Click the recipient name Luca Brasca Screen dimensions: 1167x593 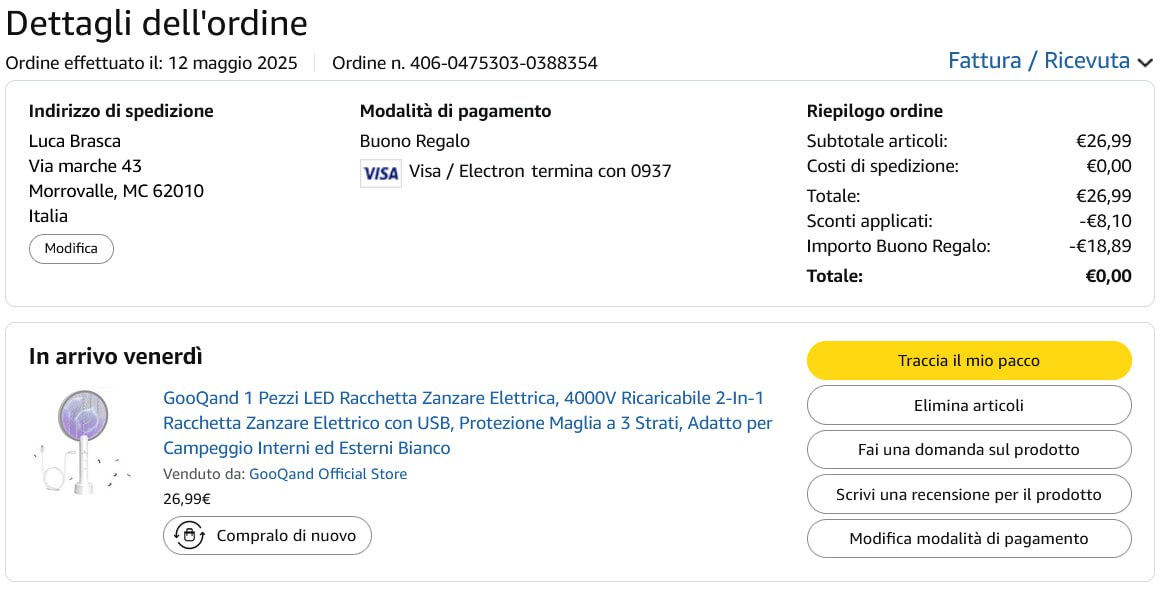click(75, 141)
